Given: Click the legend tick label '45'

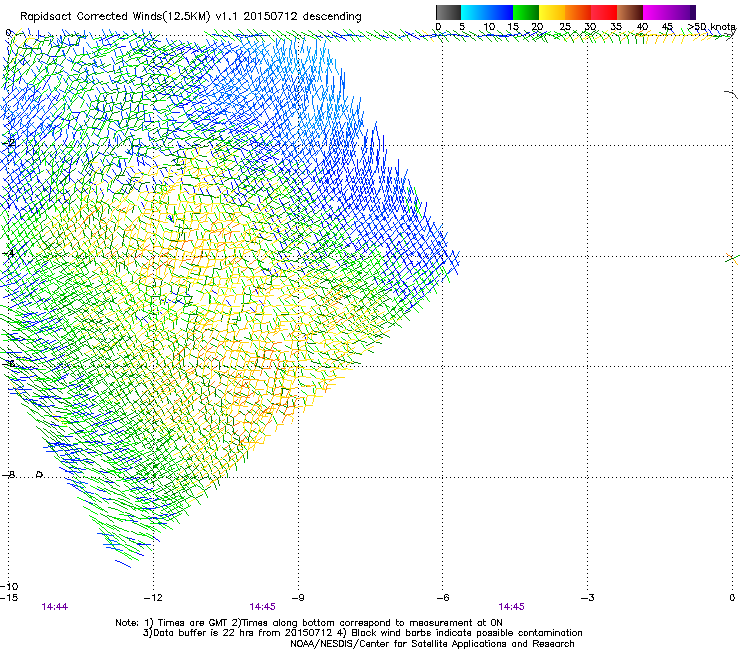Looking at the screenshot, I should point(667,27).
